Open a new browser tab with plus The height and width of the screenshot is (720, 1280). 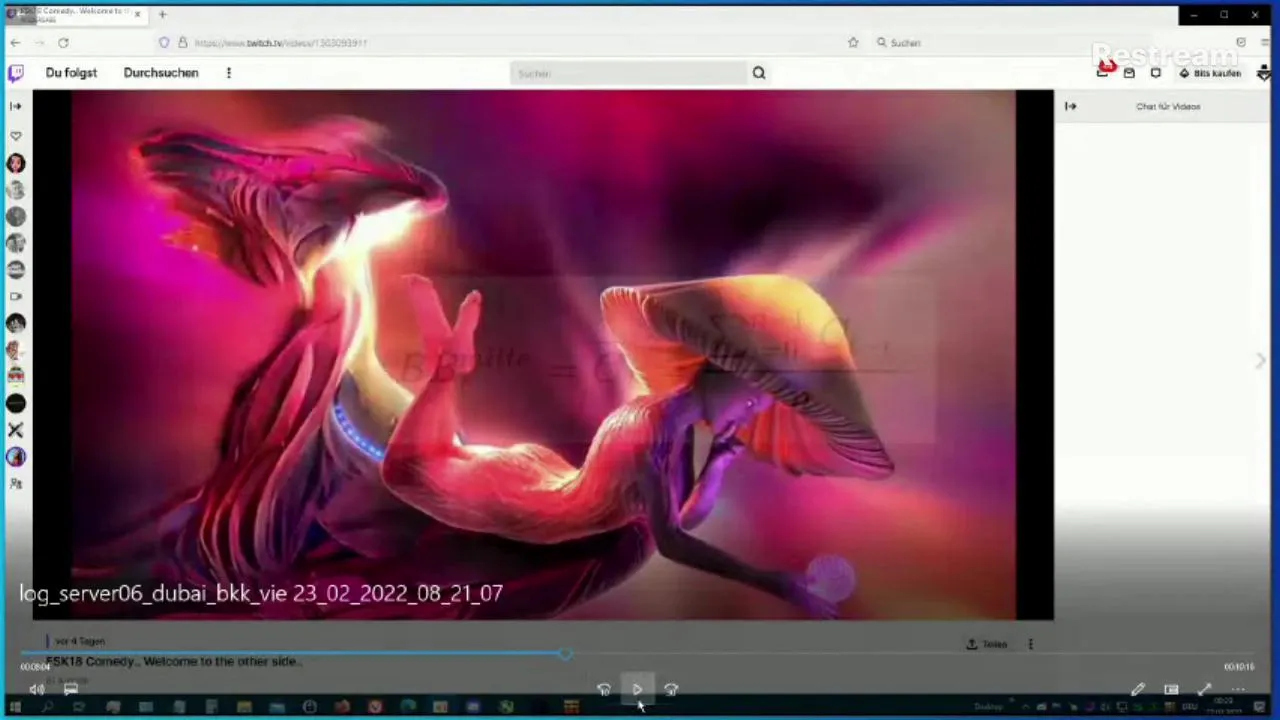click(162, 14)
